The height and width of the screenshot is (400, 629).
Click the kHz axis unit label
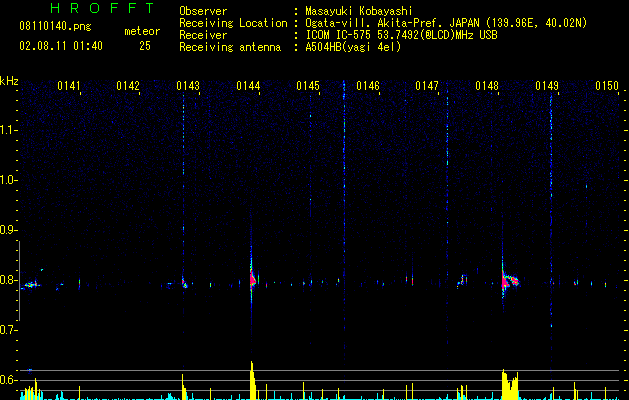[9, 81]
